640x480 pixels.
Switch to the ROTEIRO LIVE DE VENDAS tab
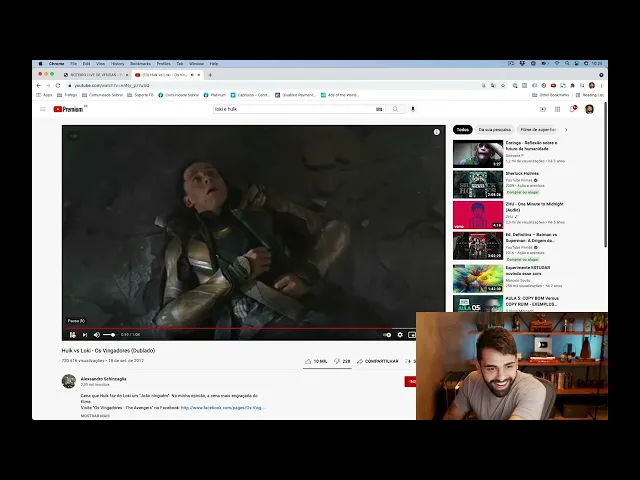[96, 75]
